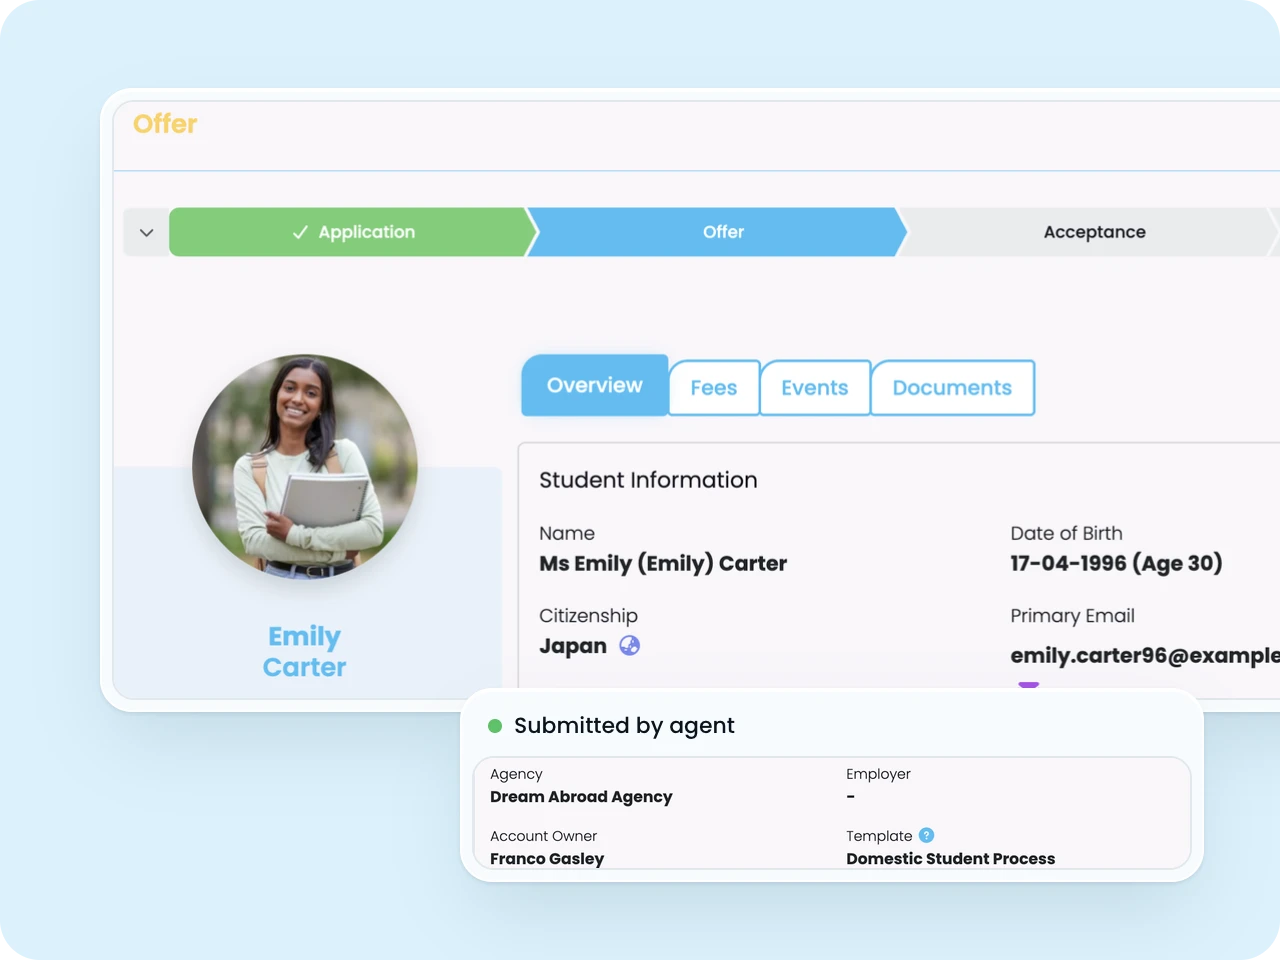1280x960 pixels.
Task: Open the Fees tab
Action: [x=714, y=388]
